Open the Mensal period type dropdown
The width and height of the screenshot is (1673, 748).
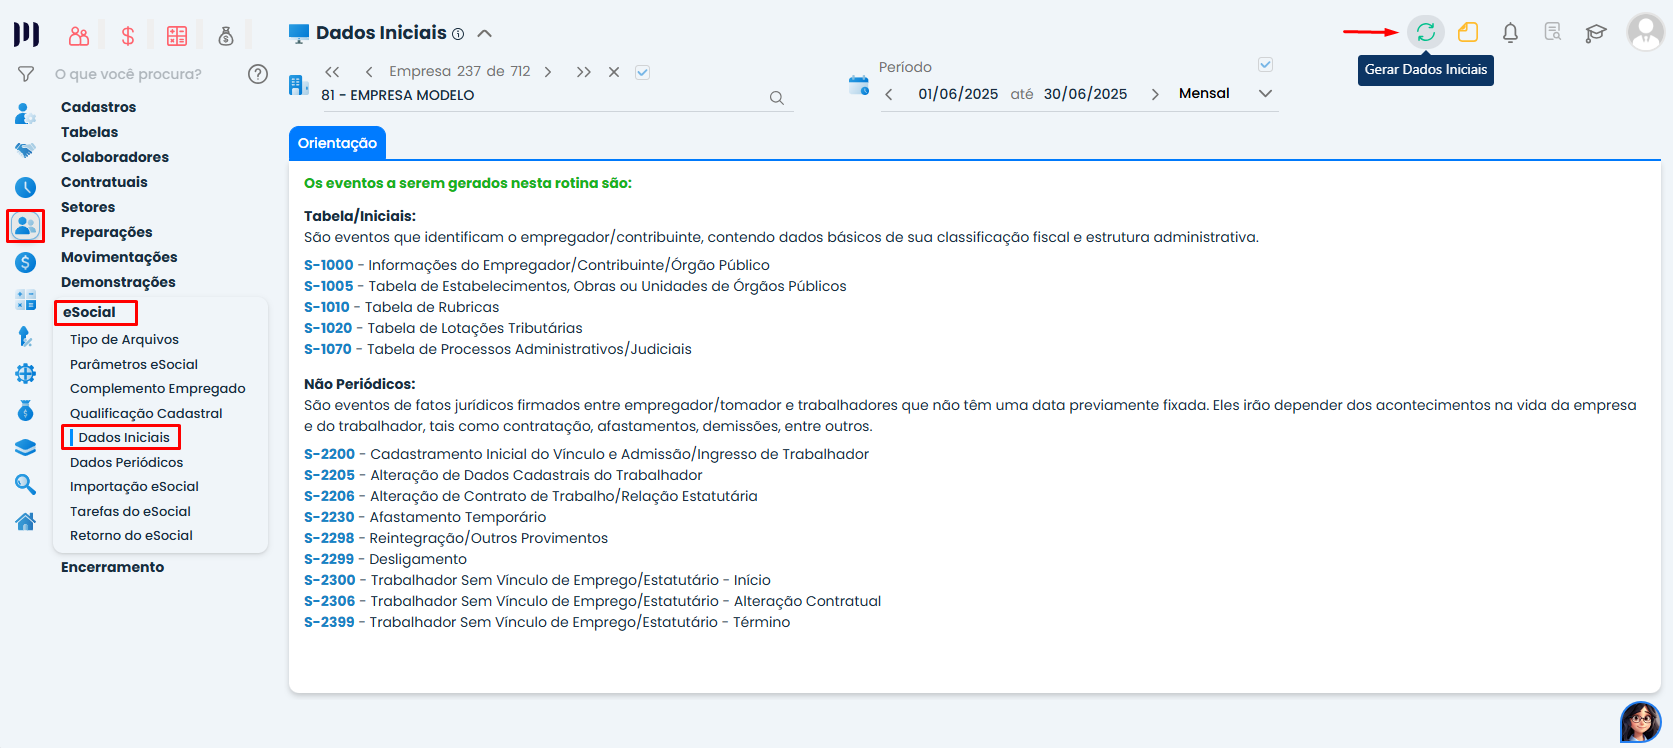click(x=1265, y=94)
